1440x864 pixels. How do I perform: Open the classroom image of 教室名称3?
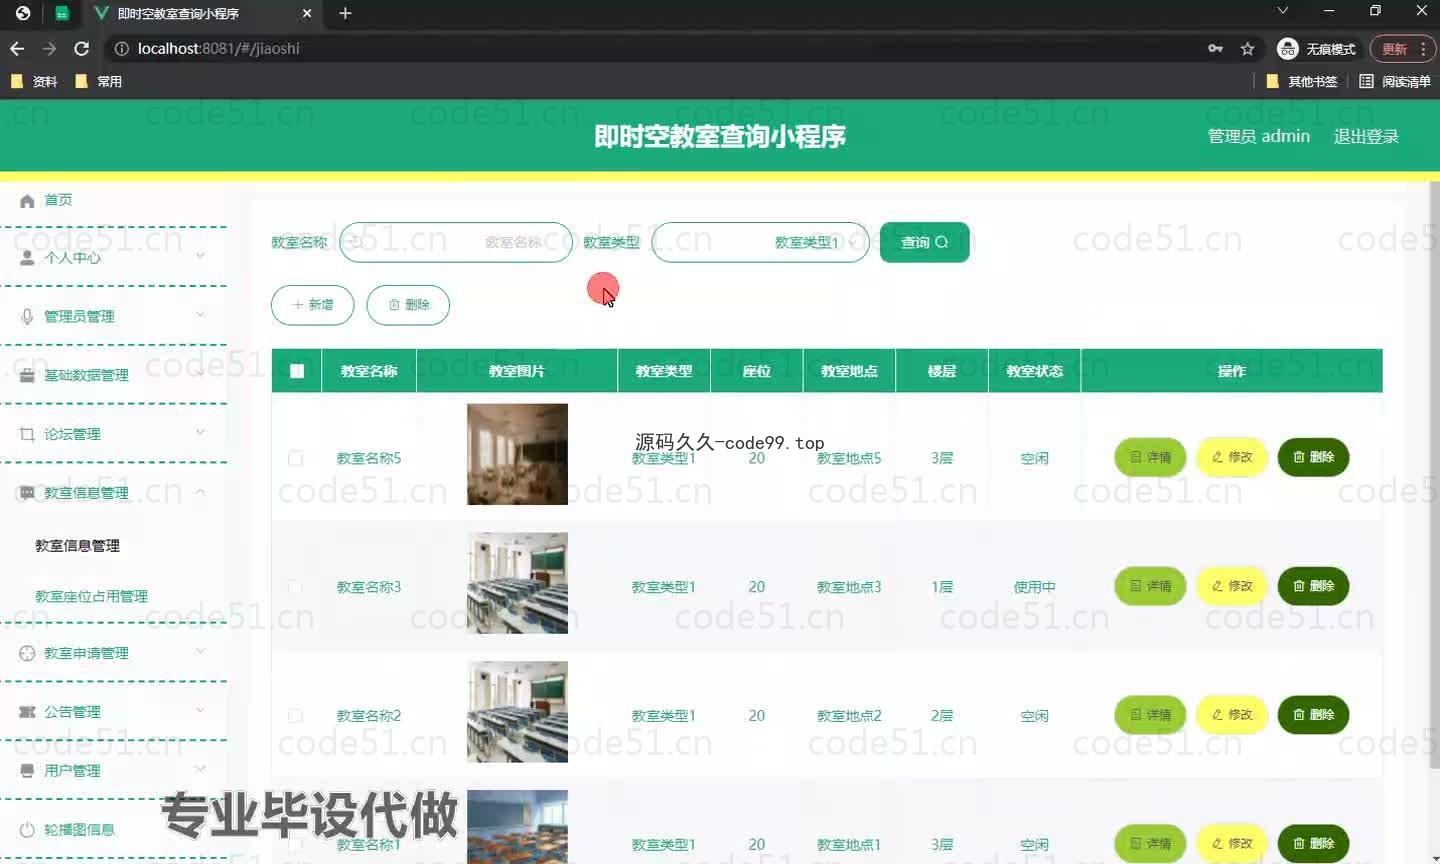517,583
